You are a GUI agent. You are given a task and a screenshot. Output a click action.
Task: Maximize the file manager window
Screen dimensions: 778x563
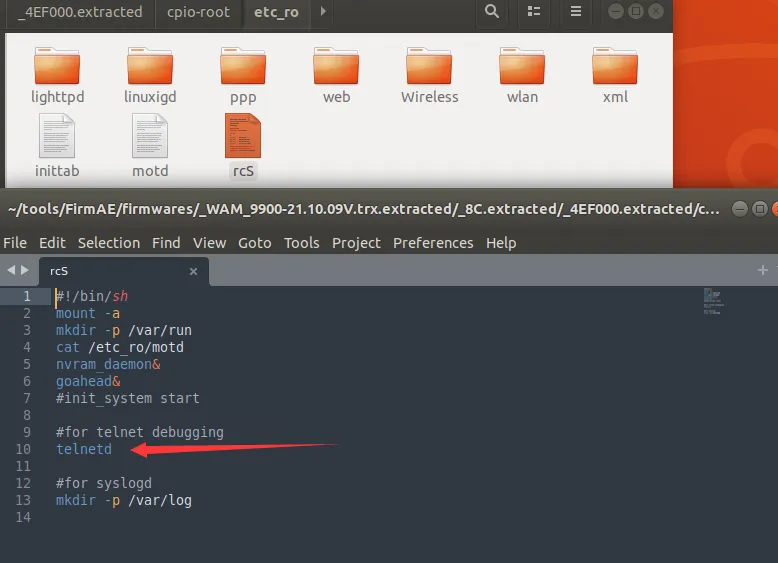click(x=636, y=11)
